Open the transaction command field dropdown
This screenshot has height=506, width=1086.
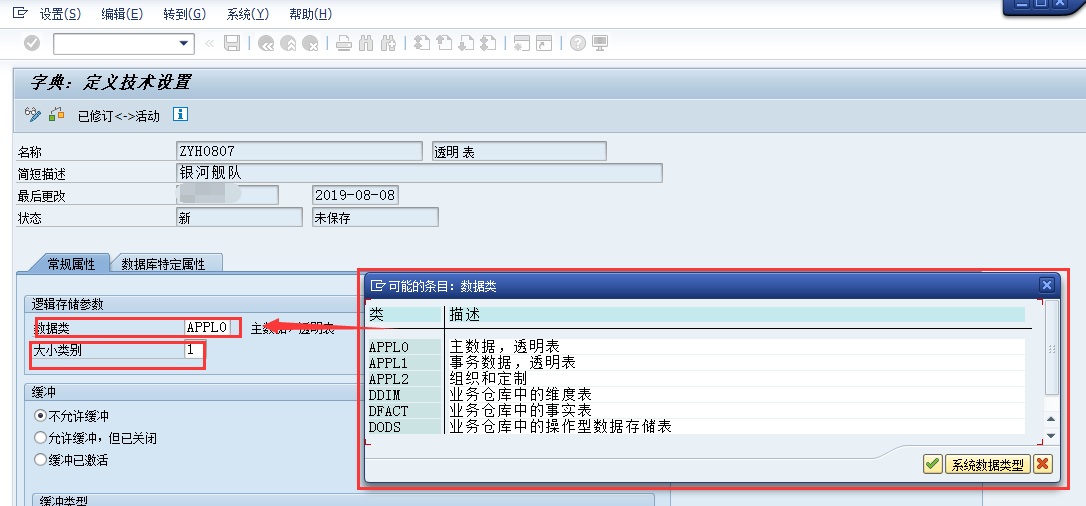[184, 44]
